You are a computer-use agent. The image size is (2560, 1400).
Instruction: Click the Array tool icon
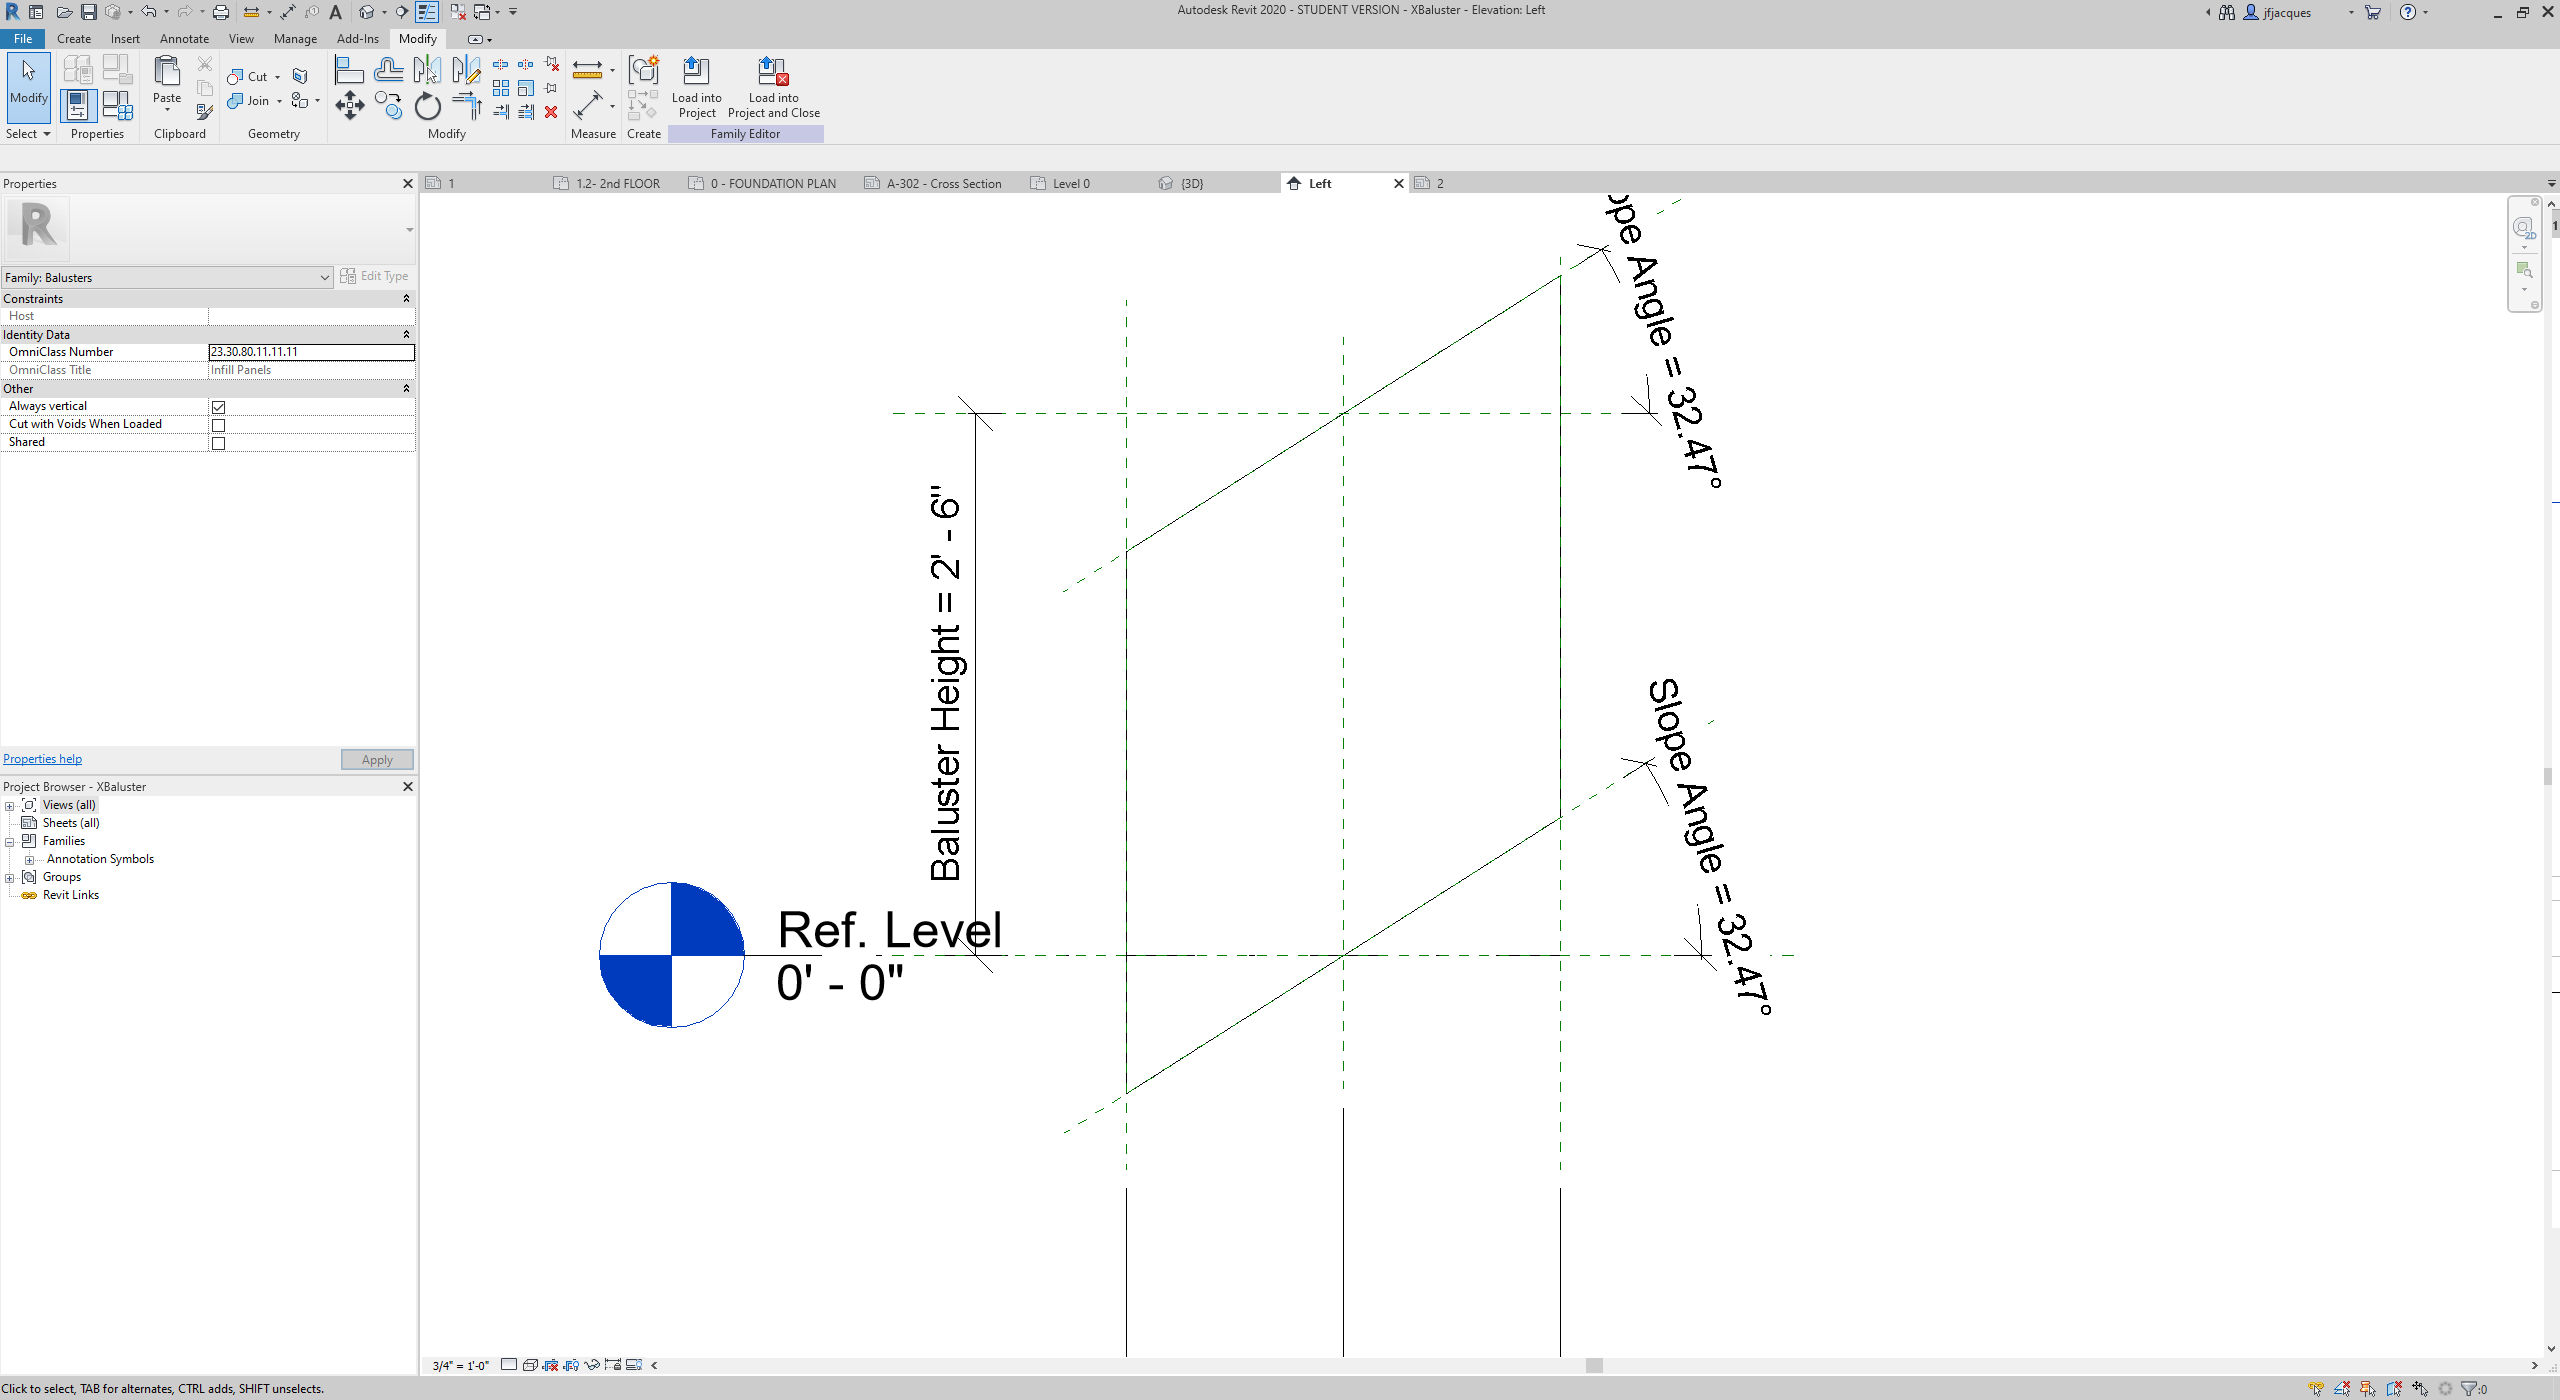[501, 89]
